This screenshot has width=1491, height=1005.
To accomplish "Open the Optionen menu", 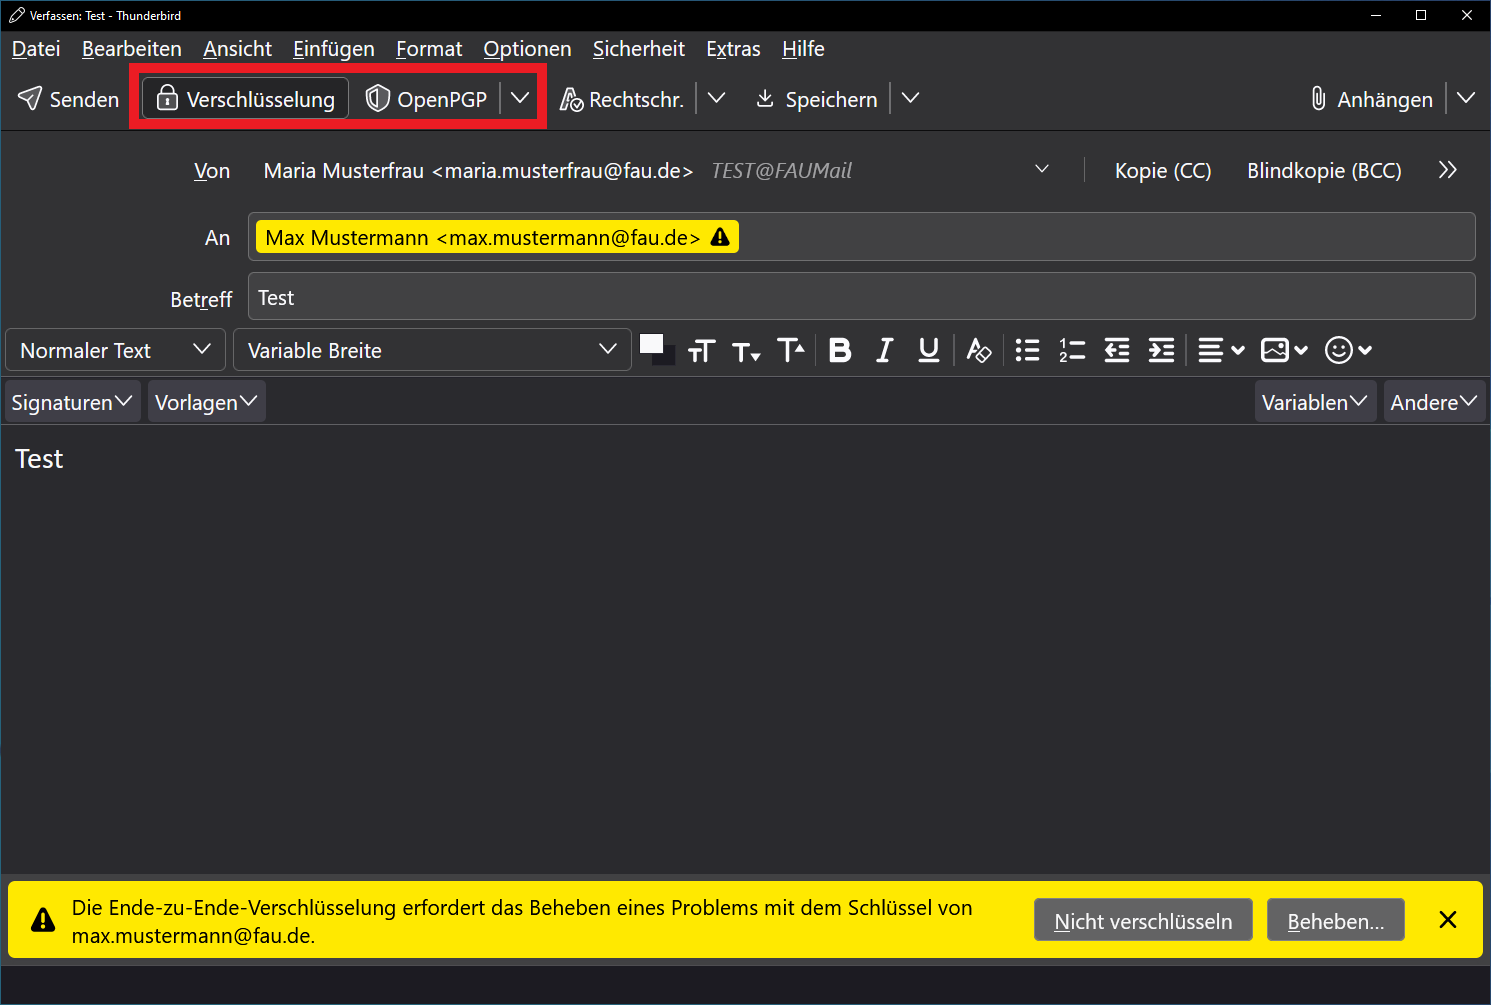I will 527,49.
